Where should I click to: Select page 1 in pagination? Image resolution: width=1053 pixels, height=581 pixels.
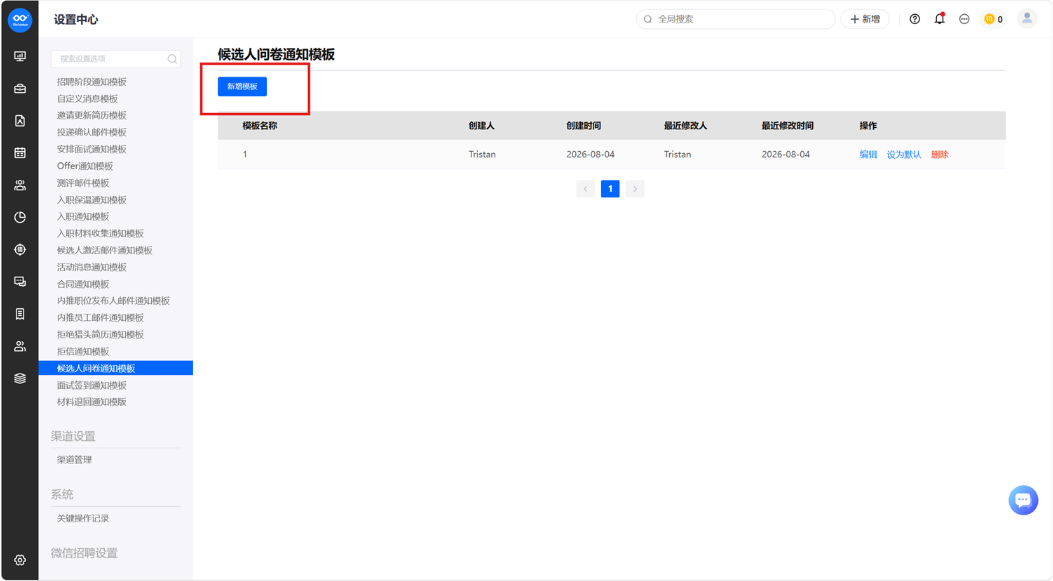pyautogui.click(x=610, y=189)
